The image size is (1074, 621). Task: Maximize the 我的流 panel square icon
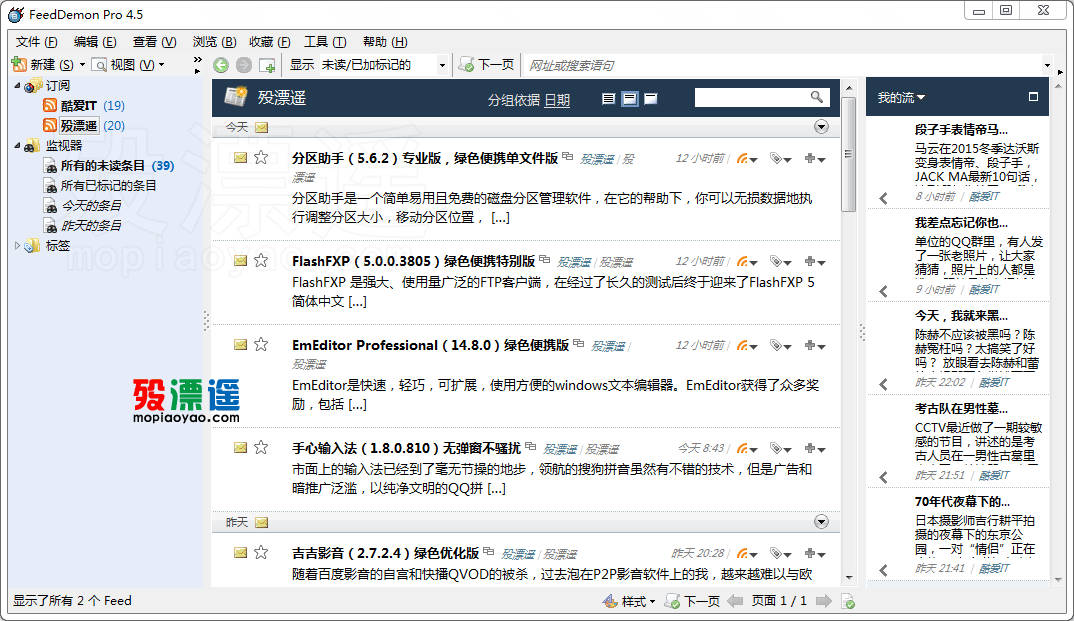(x=1034, y=97)
